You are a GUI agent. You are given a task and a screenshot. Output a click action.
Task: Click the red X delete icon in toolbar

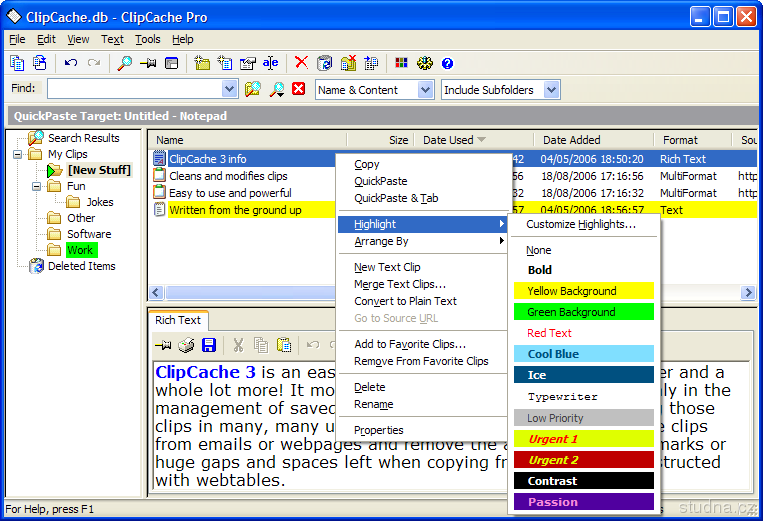coord(301,63)
